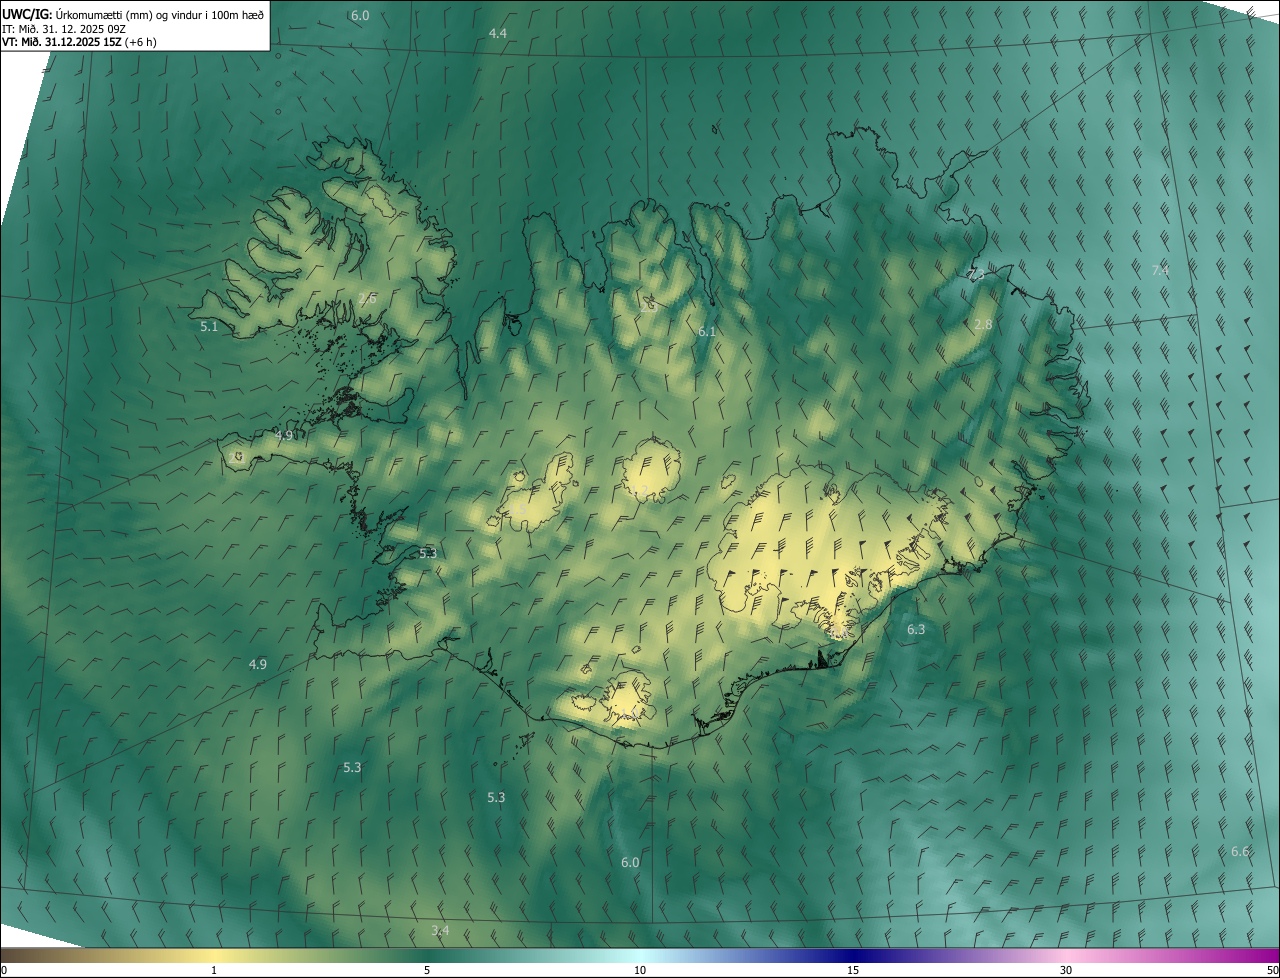Click the map value label "7.4" over the eastern sea

[1160, 270]
